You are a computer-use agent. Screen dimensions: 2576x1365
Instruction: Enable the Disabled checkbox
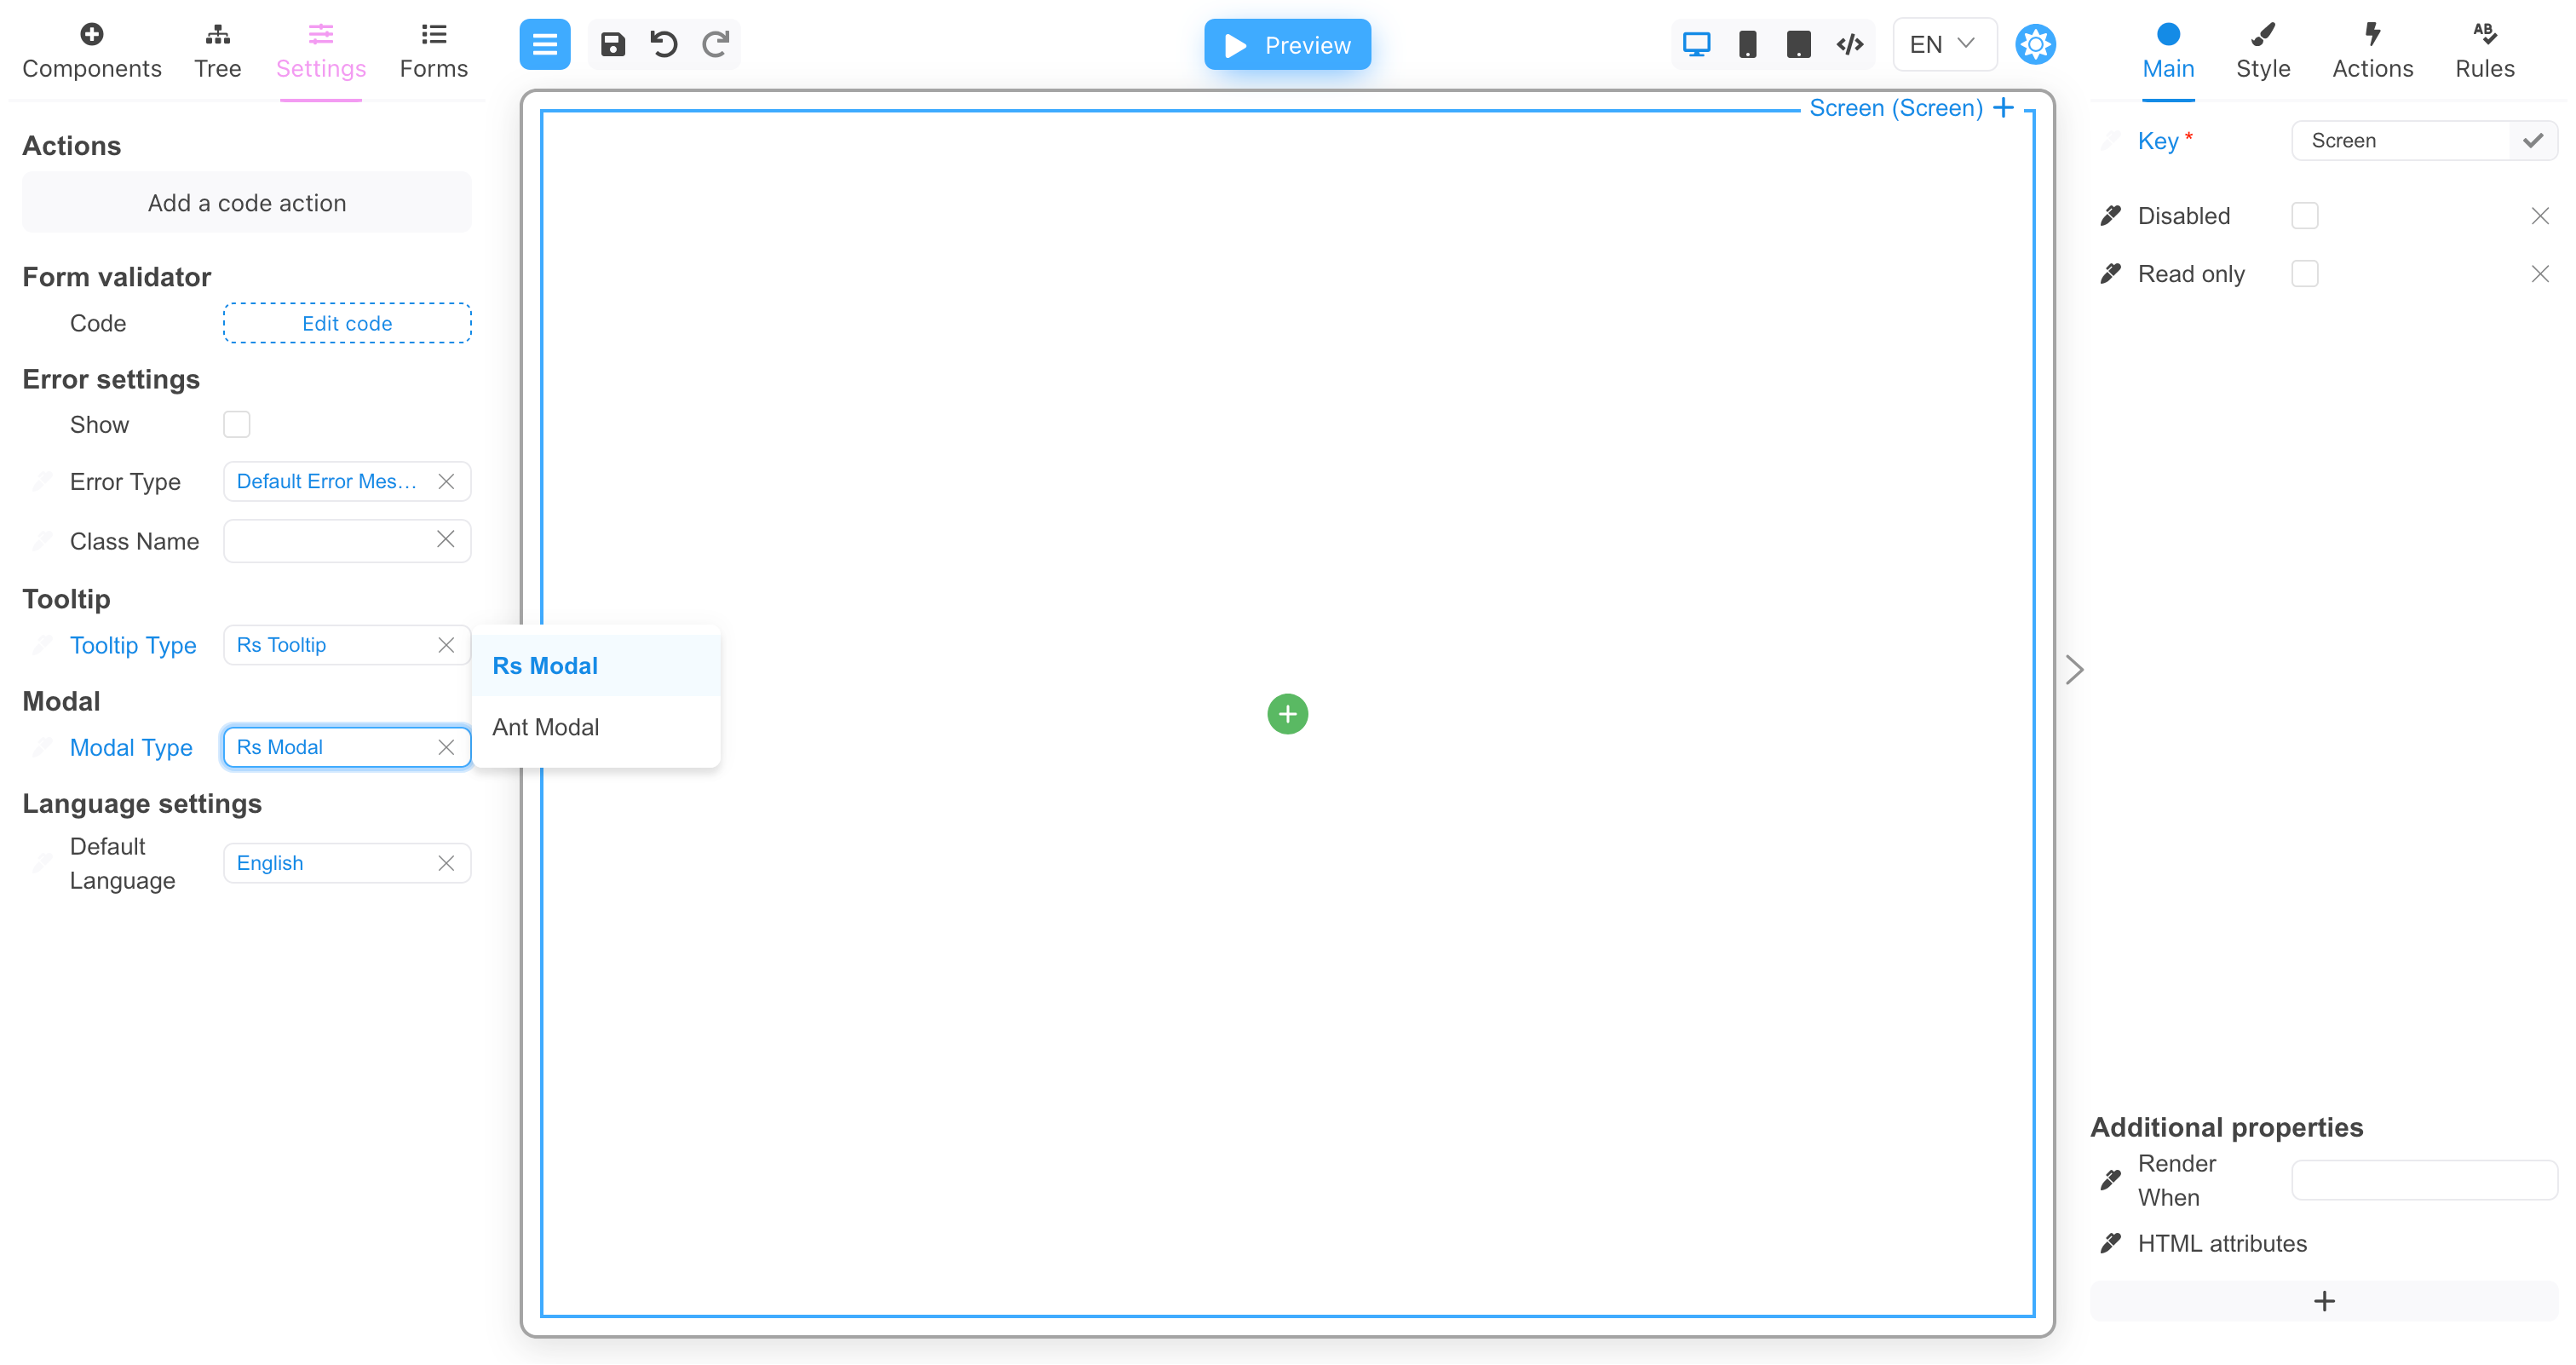(2305, 215)
